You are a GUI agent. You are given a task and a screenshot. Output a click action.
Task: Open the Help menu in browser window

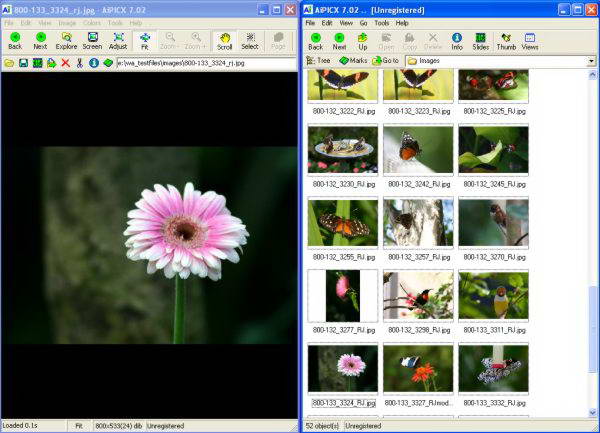point(402,23)
